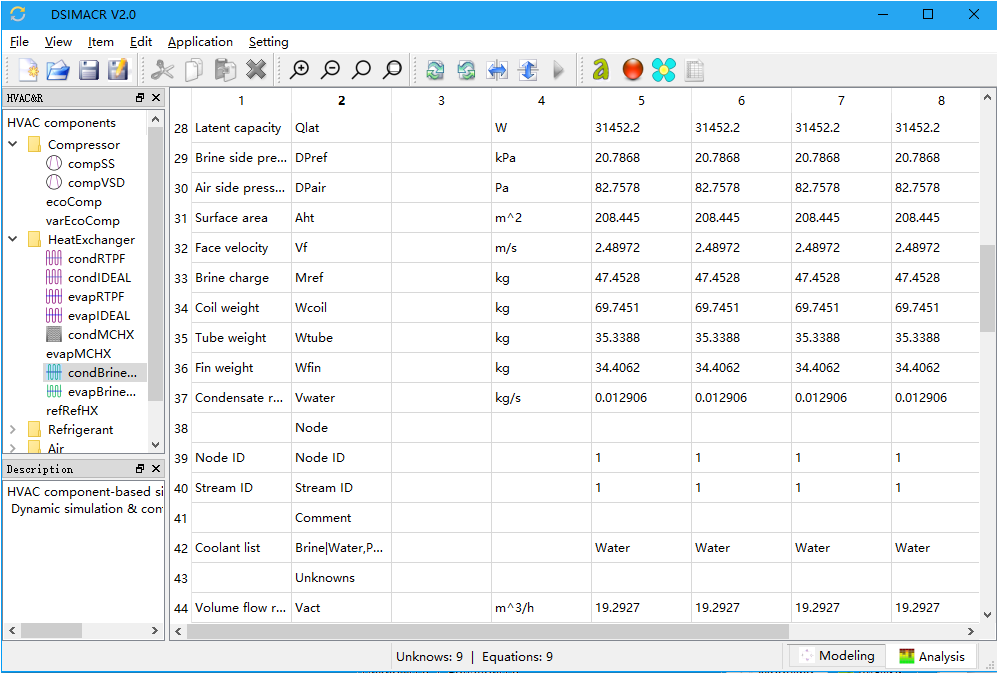The height and width of the screenshot is (673, 997).
Task: Select refRefHX in the tree
Action: coord(72,410)
